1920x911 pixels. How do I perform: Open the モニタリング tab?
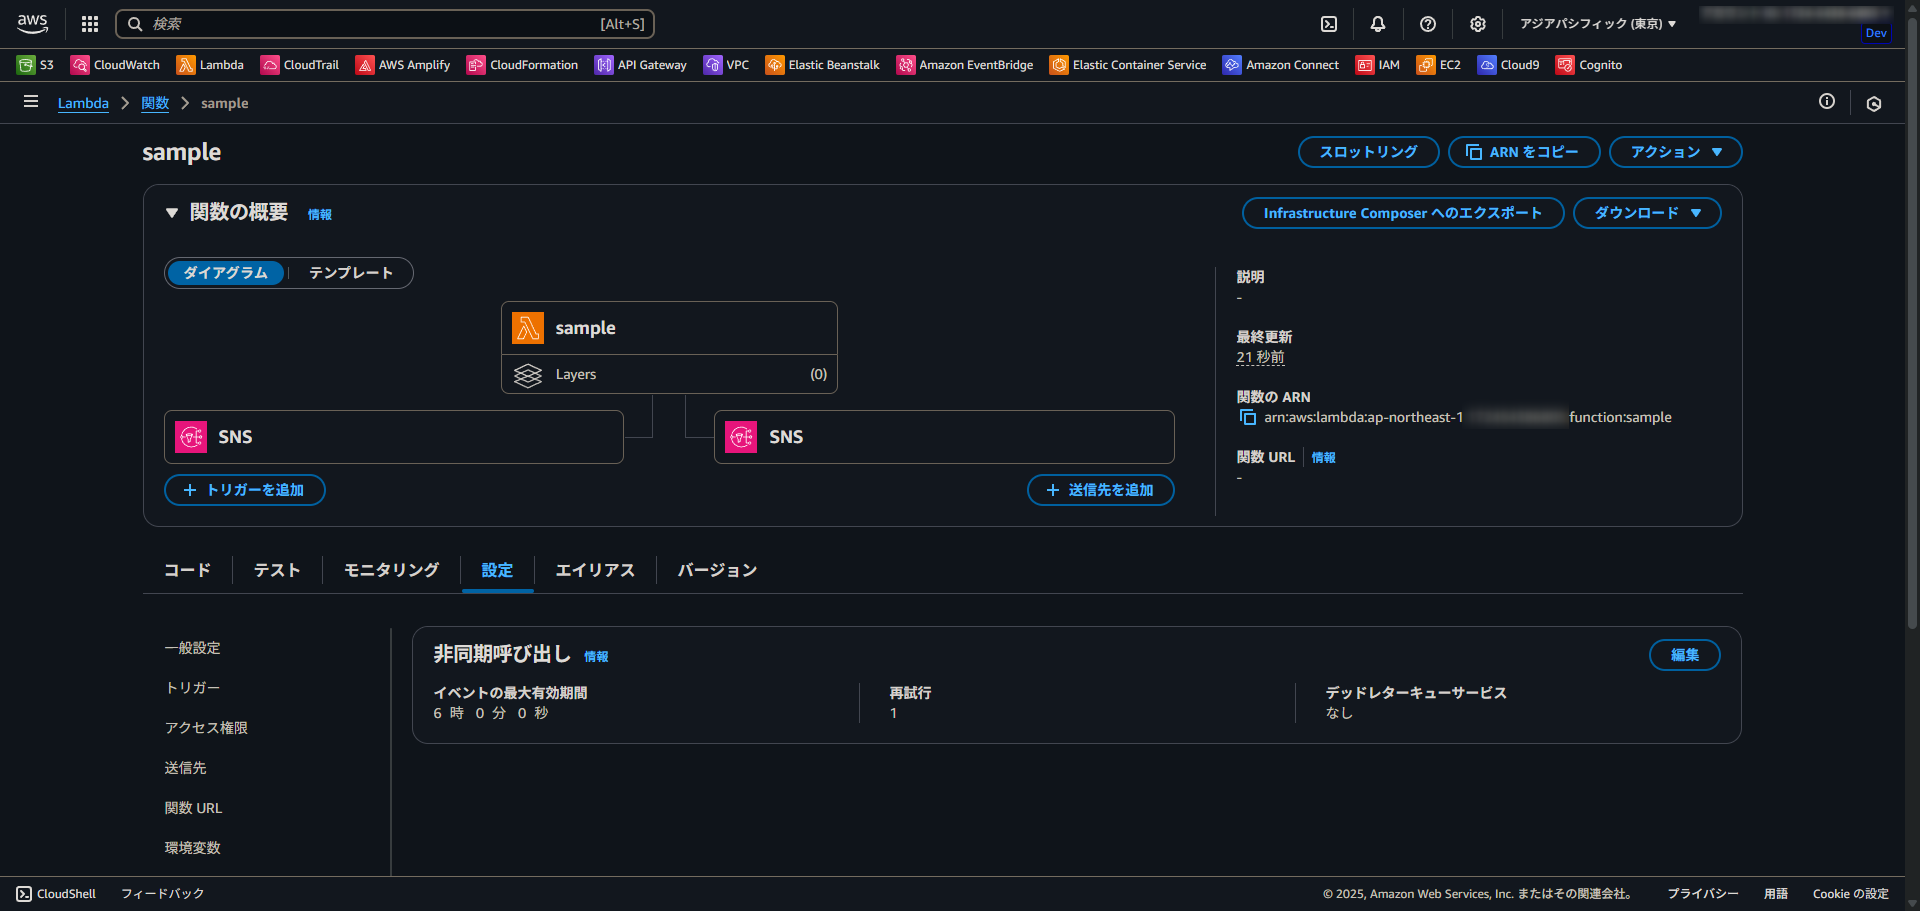pyautogui.click(x=392, y=570)
